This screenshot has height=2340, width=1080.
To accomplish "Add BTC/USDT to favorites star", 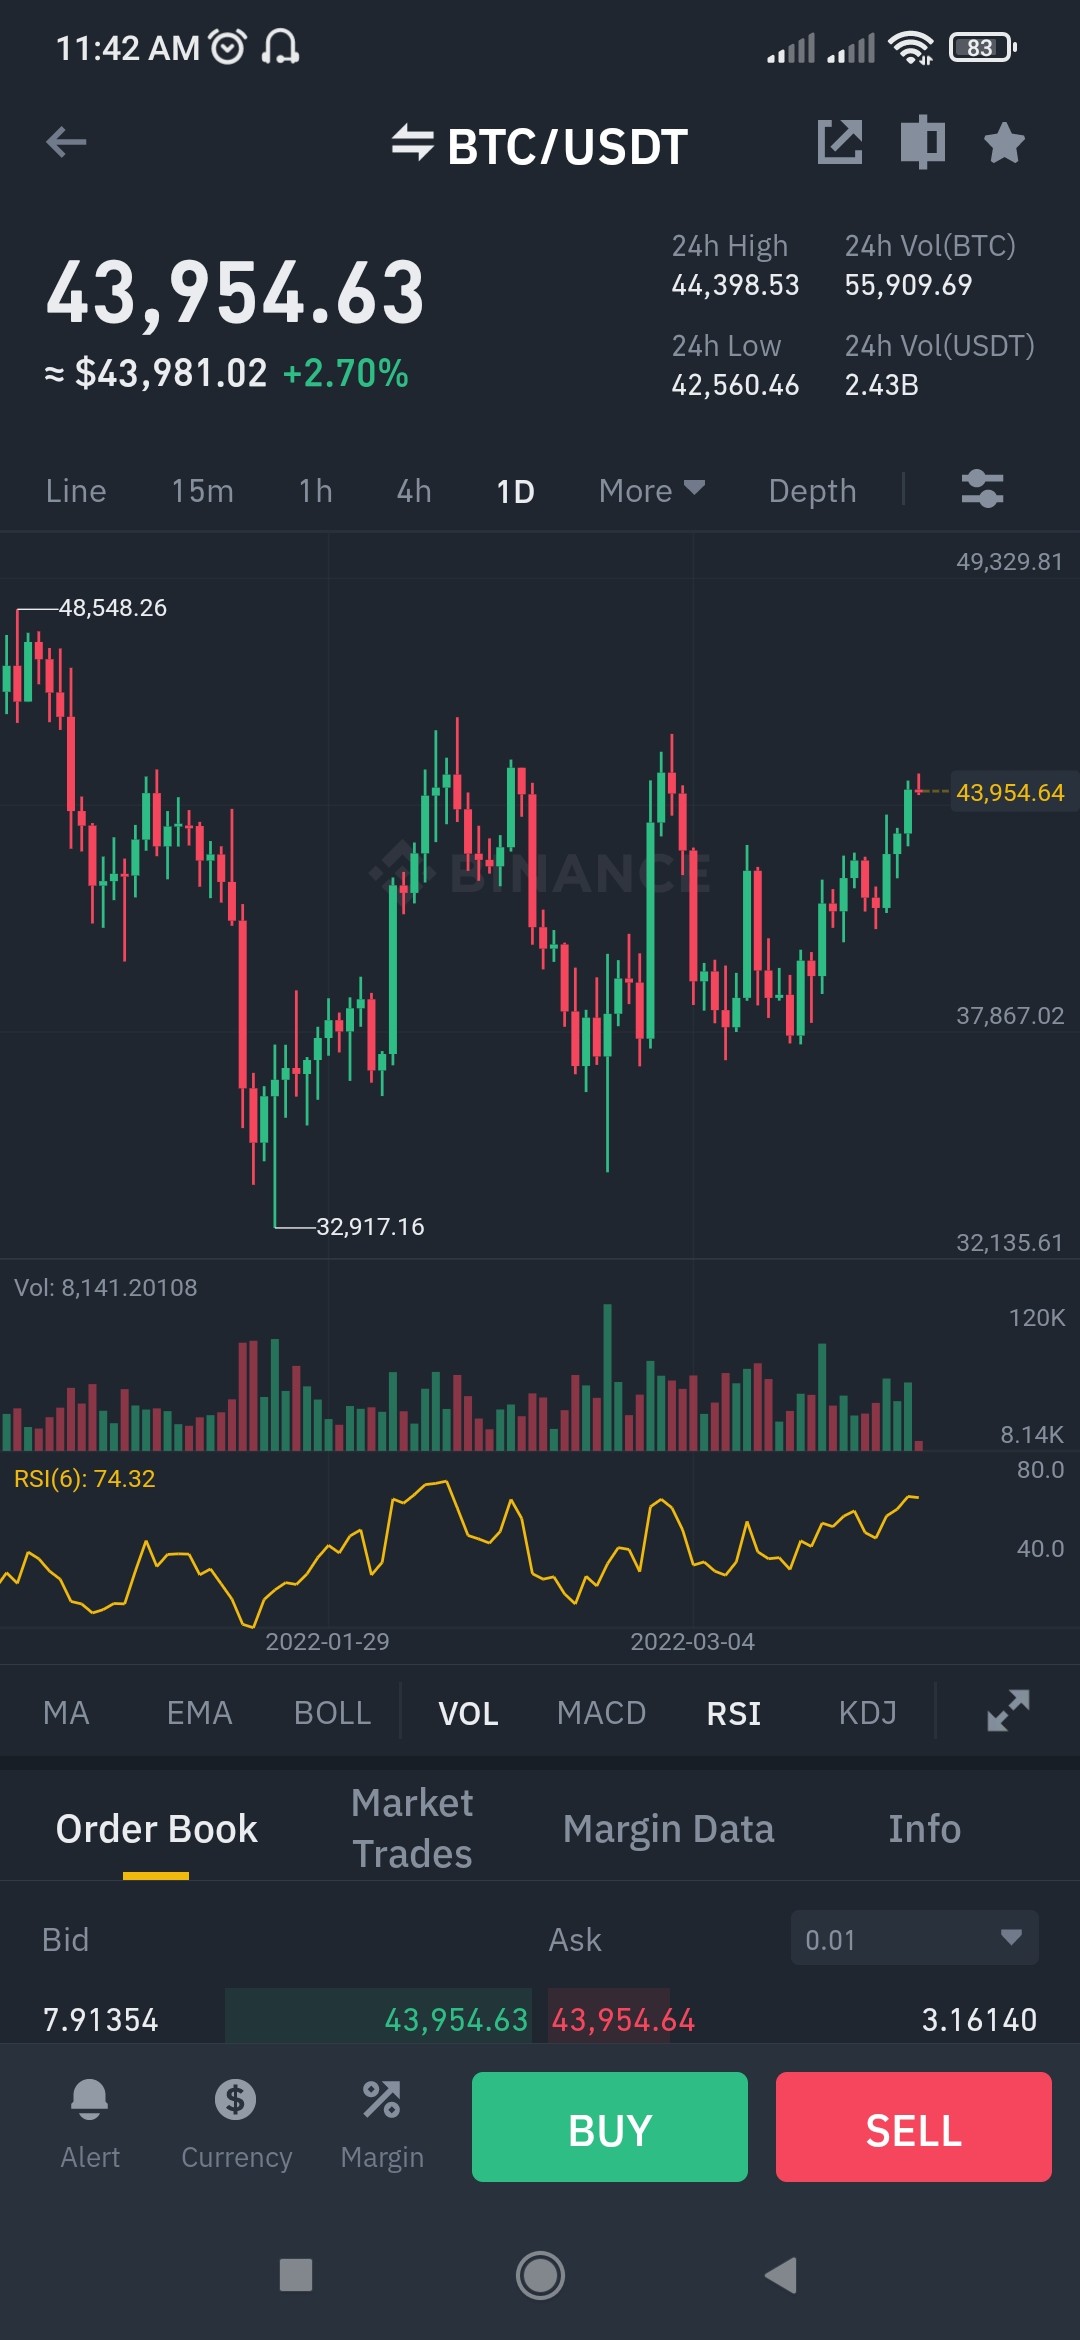I will click(x=1004, y=143).
